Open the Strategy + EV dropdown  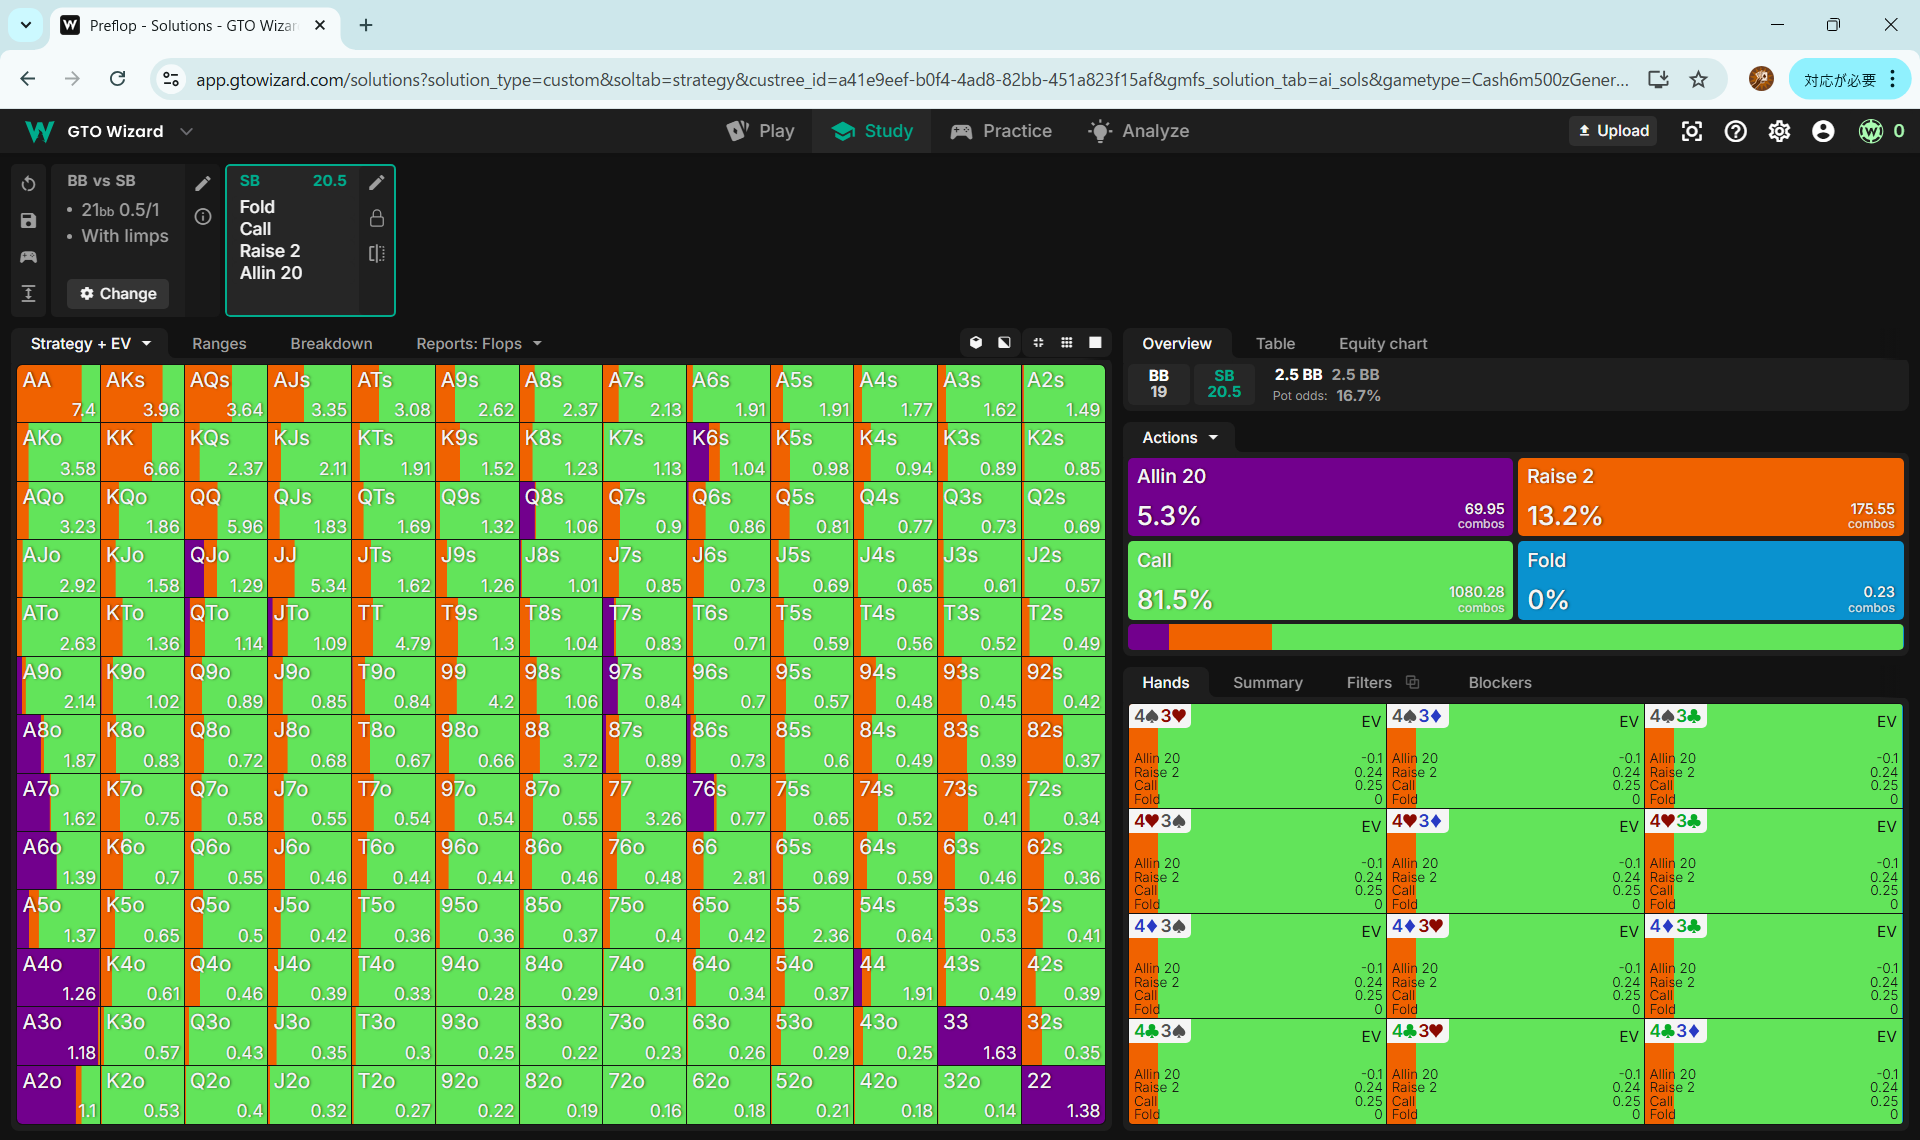[90, 343]
